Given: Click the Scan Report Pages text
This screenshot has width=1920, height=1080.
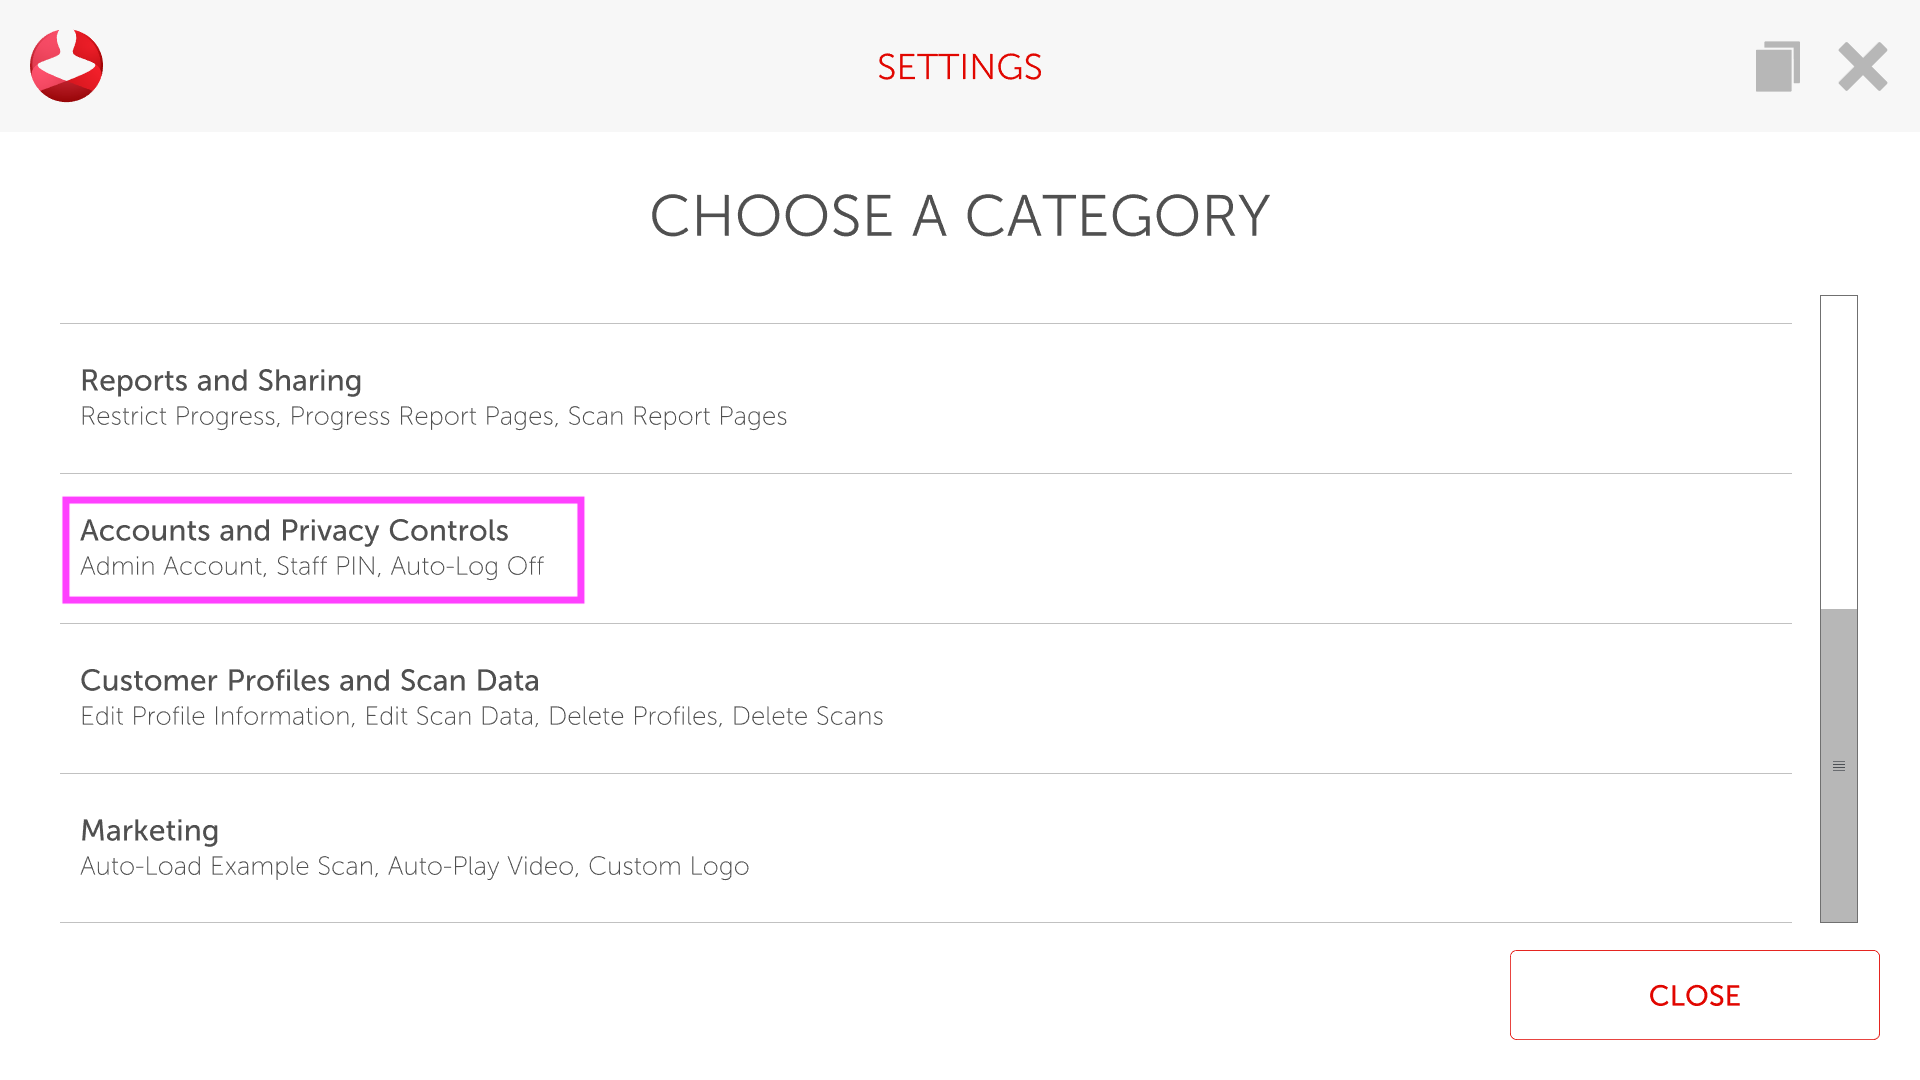Looking at the screenshot, I should point(677,417).
